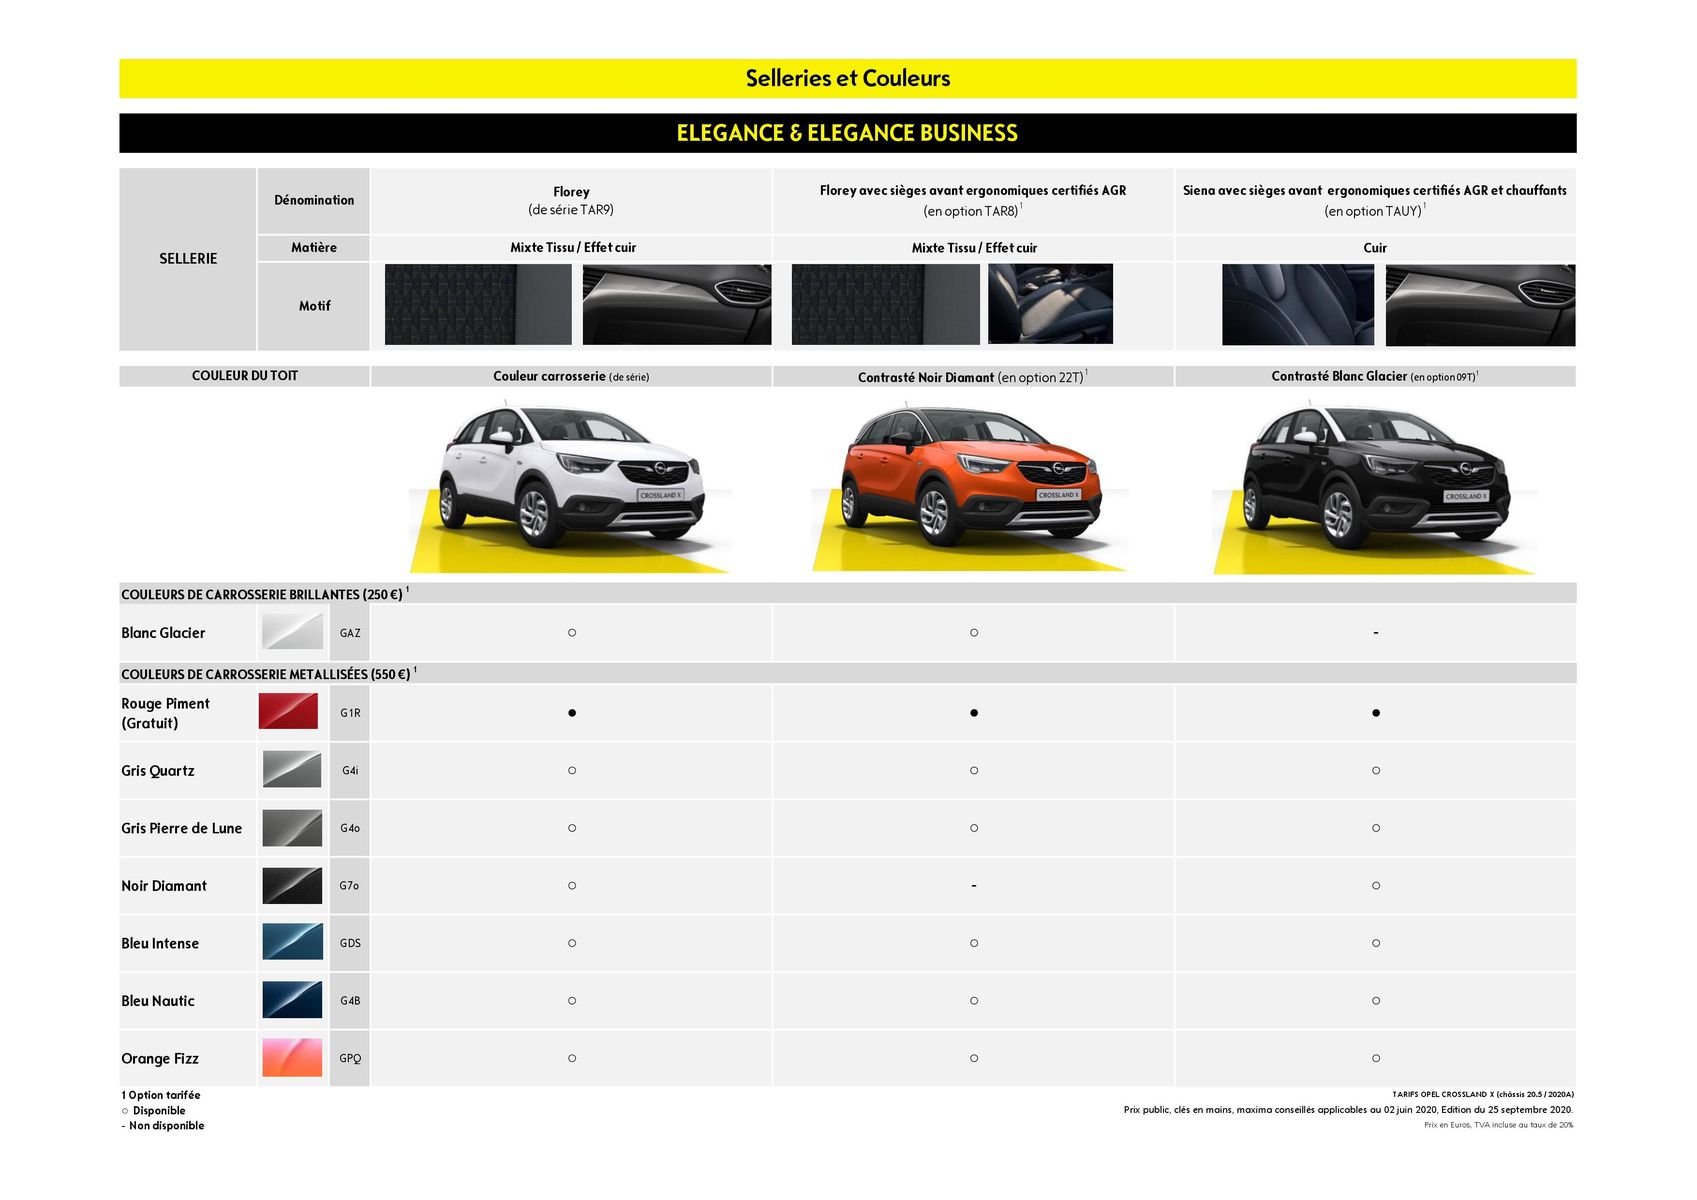Click the Florey TAR9 fabric pattern image
The width and height of the screenshot is (1697, 1200).
coord(478,304)
